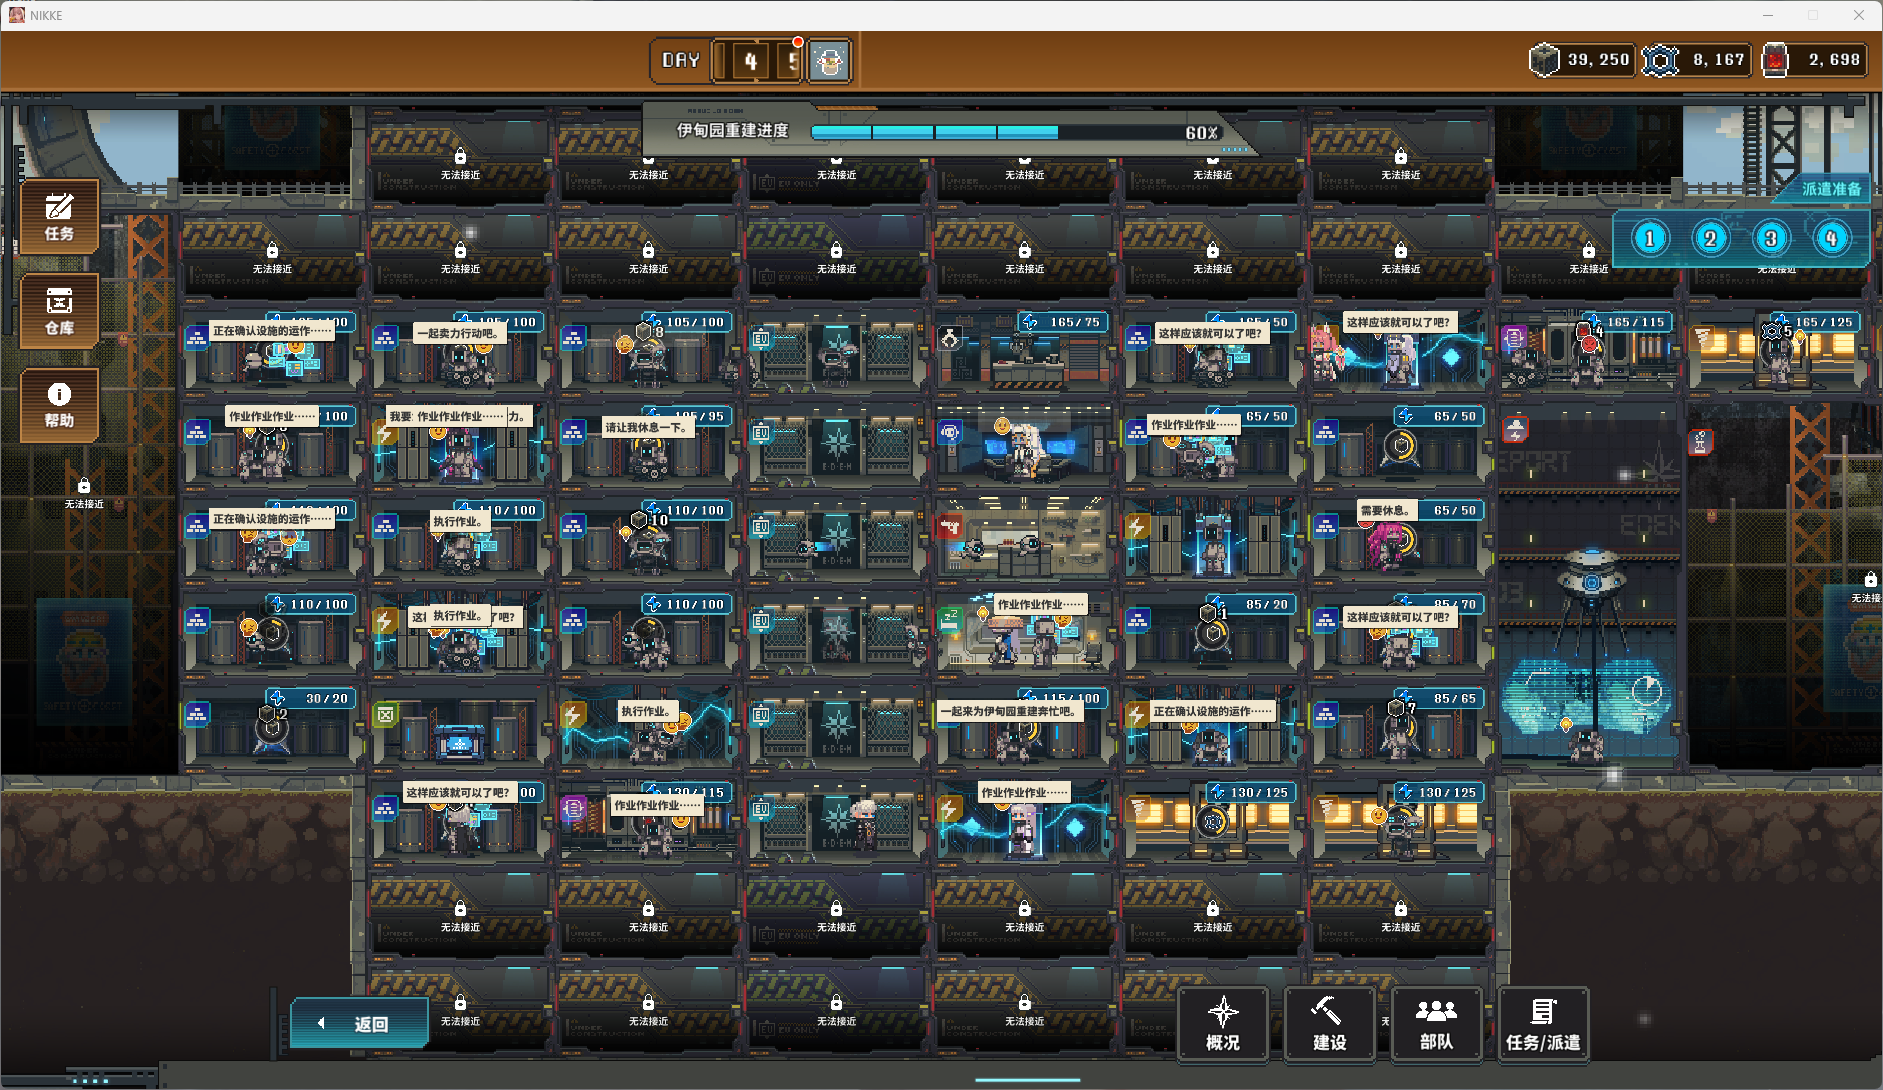Screen dimensions: 1883x1090
Task: Click the green sleeping-bed dormitory icon
Action: 949,620
